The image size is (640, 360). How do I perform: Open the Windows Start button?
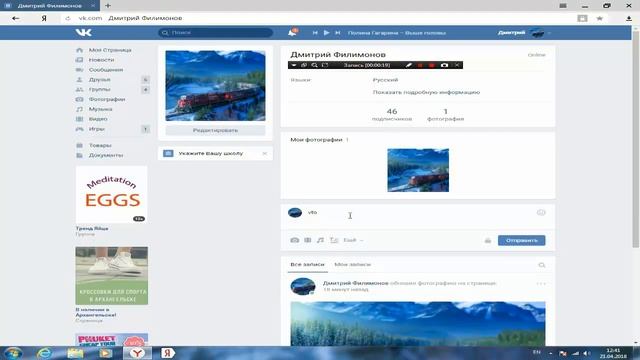[13, 353]
